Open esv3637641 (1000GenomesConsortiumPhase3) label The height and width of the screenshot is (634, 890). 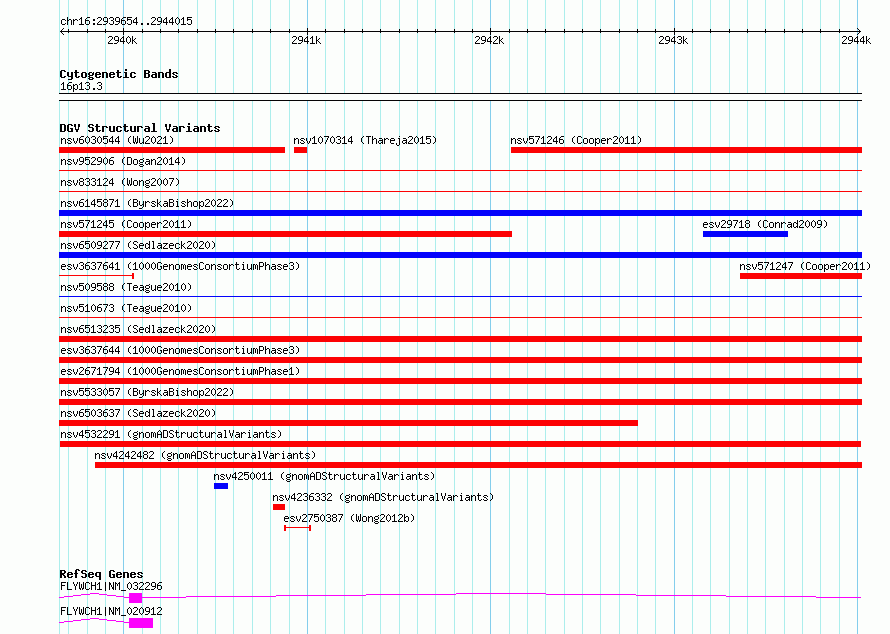tap(180, 266)
